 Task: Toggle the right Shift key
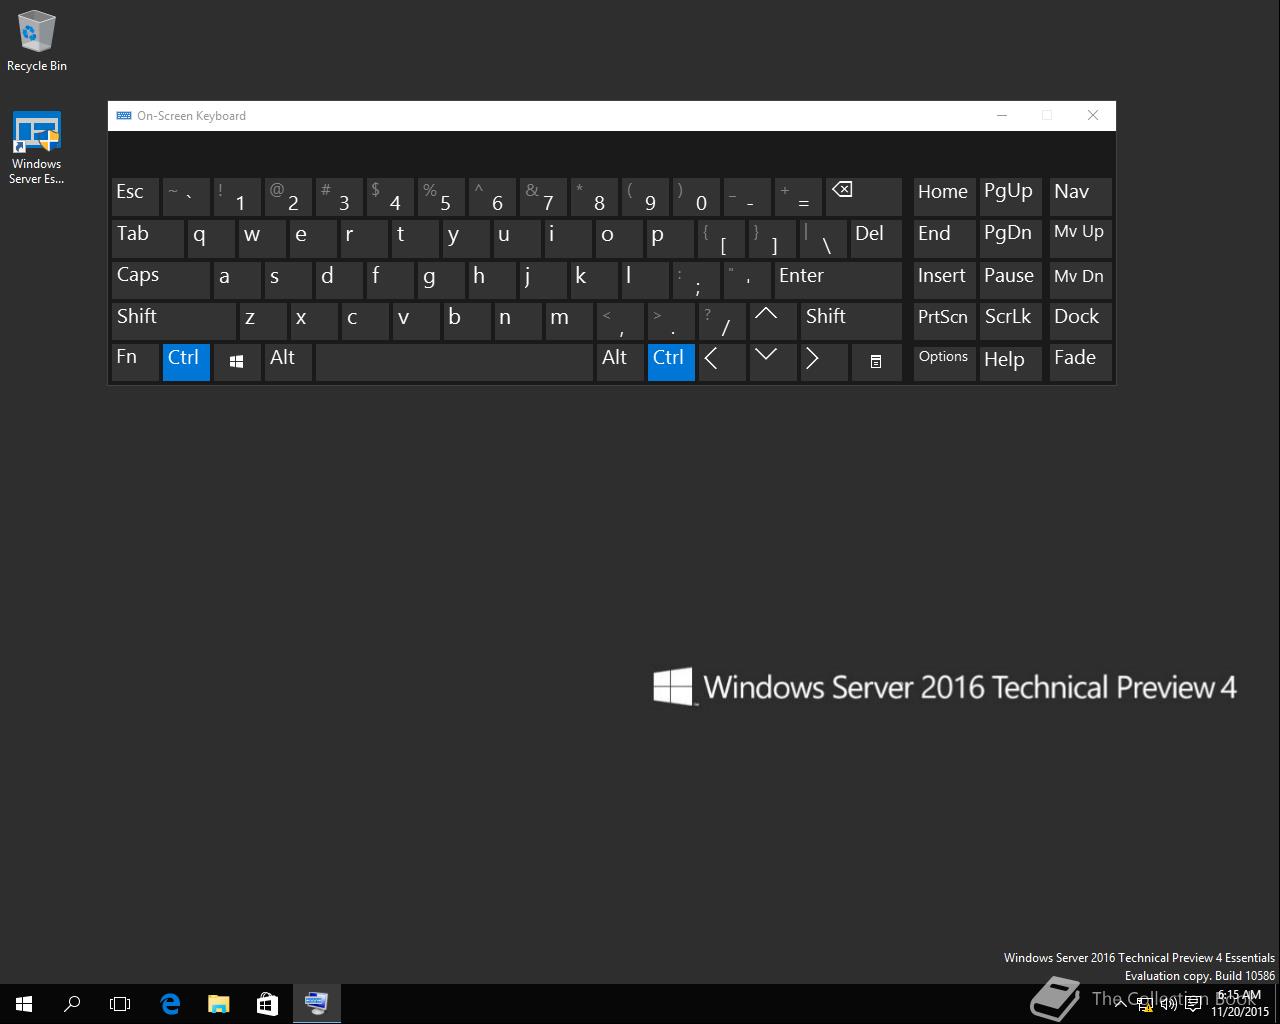851,321
